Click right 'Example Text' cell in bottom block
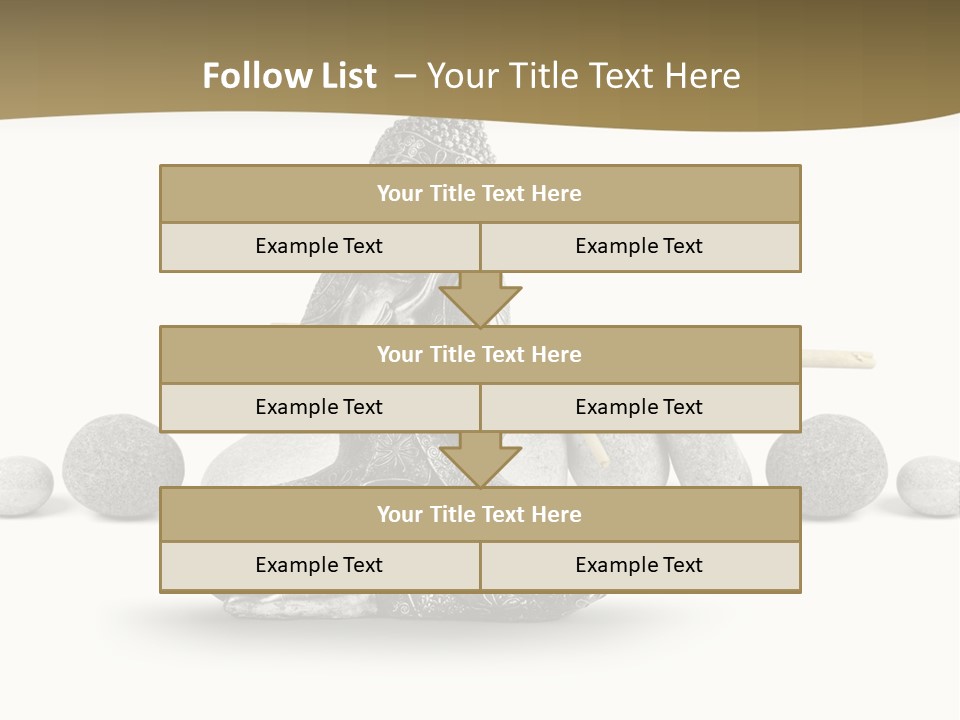 (639, 565)
